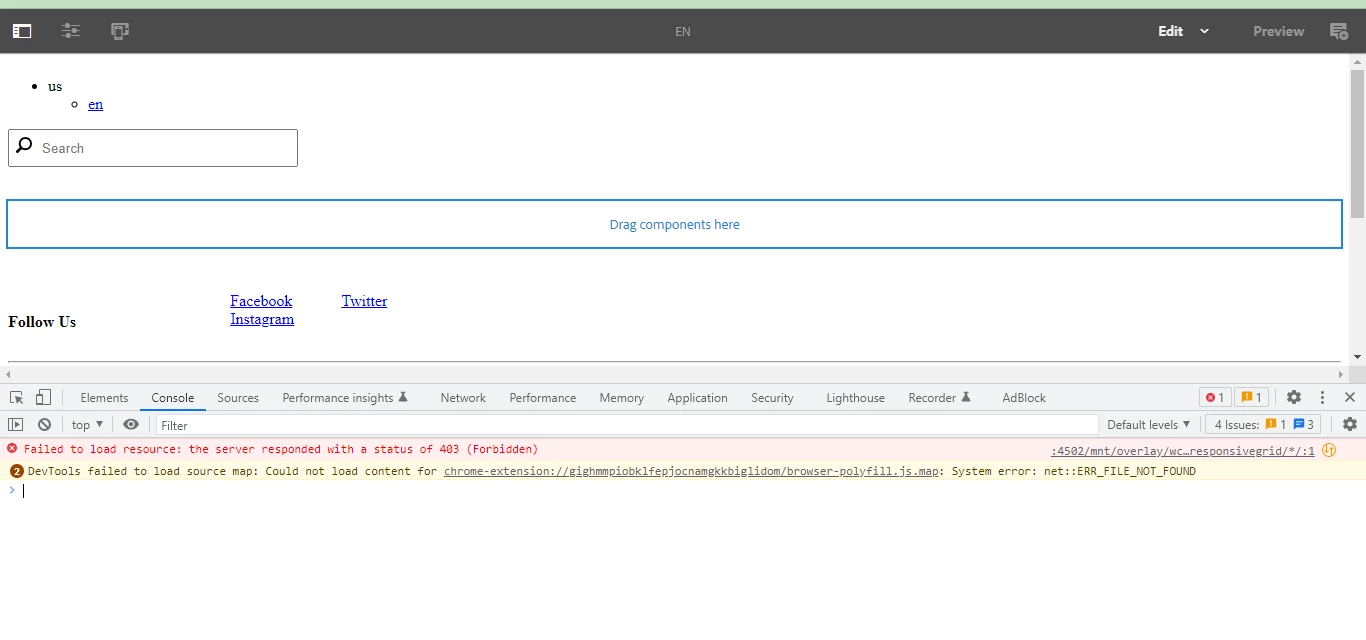Viewport: 1366px width, 640px height.
Task: Show the console sidebar
Action: (x=16, y=424)
